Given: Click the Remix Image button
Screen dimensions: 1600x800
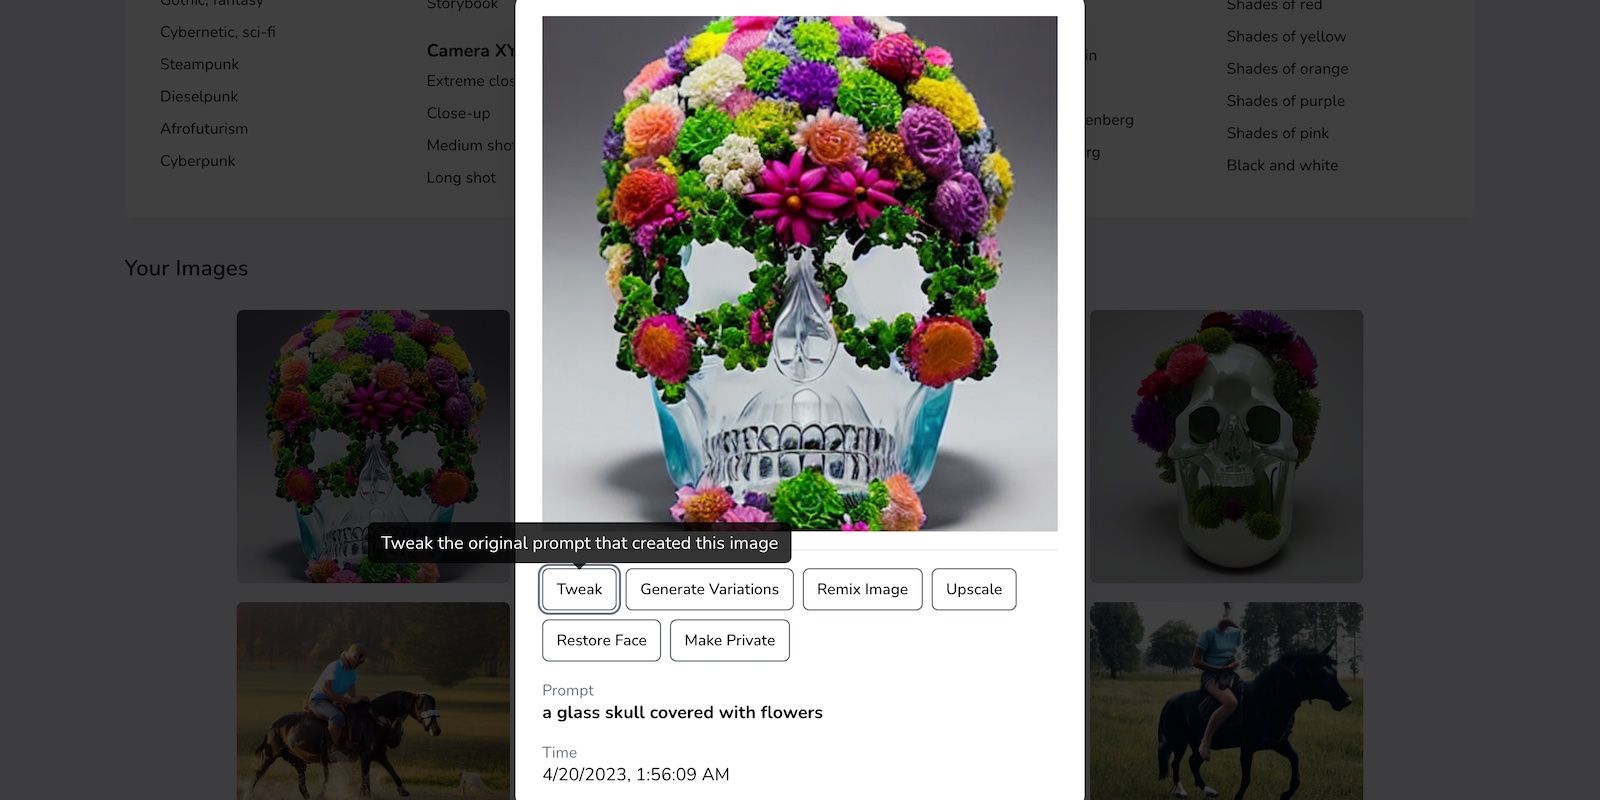Looking at the screenshot, I should coord(862,589).
